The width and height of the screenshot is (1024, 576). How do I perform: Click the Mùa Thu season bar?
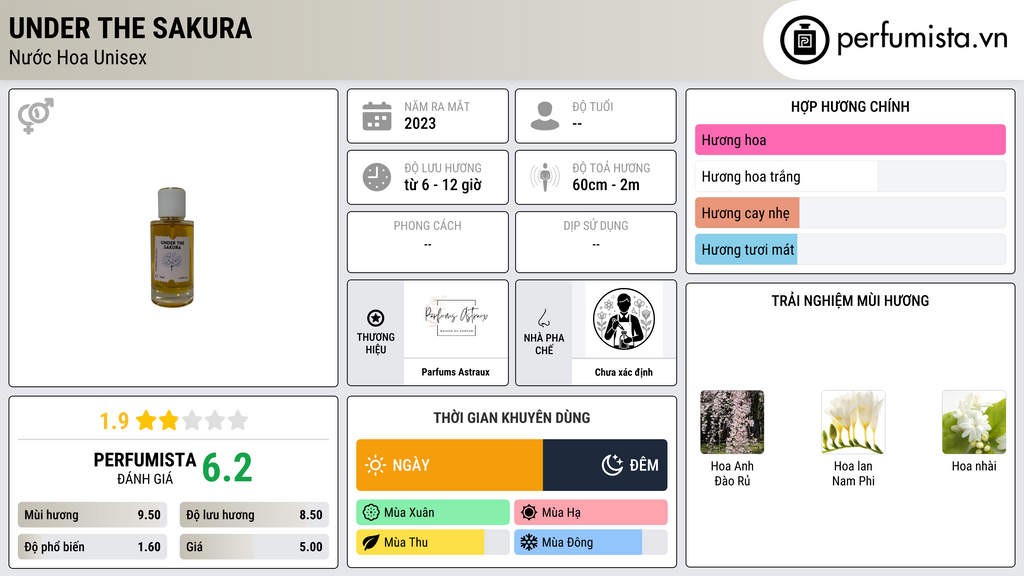pyautogui.click(x=433, y=542)
